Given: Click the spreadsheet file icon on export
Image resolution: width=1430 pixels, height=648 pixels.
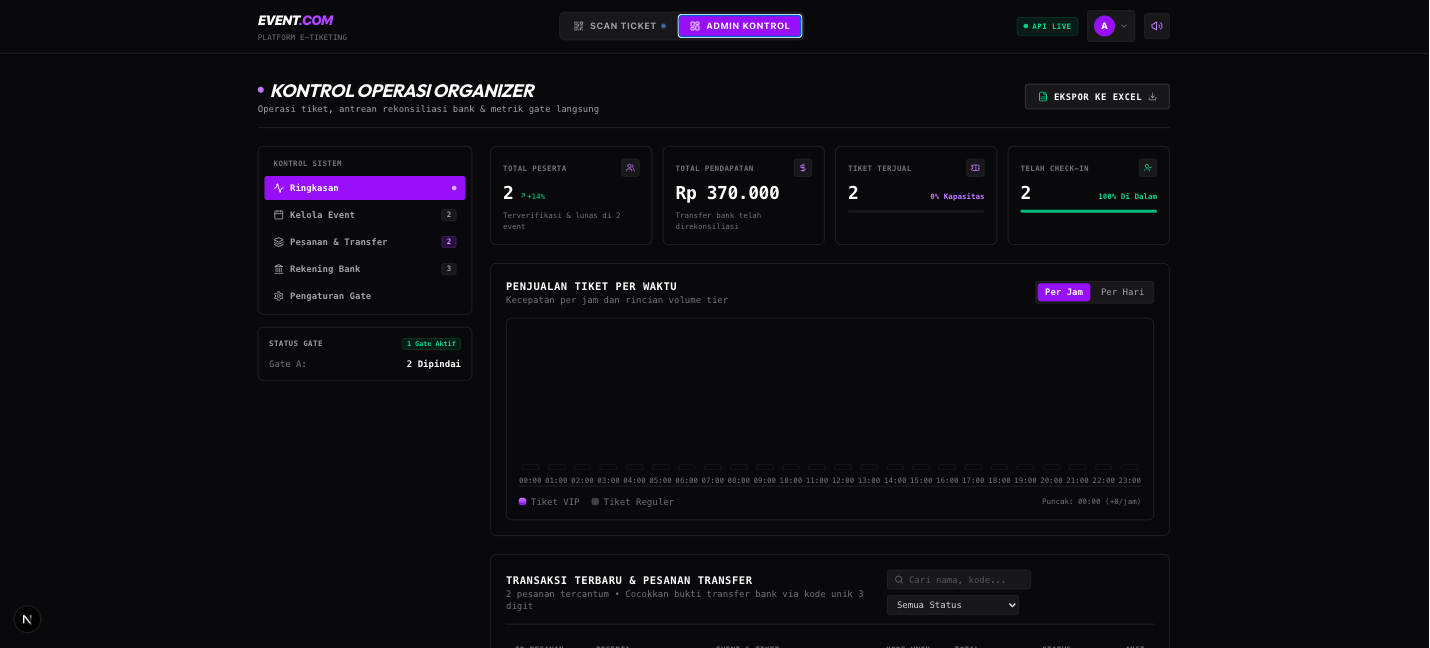Looking at the screenshot, I should coord(1043,97).
